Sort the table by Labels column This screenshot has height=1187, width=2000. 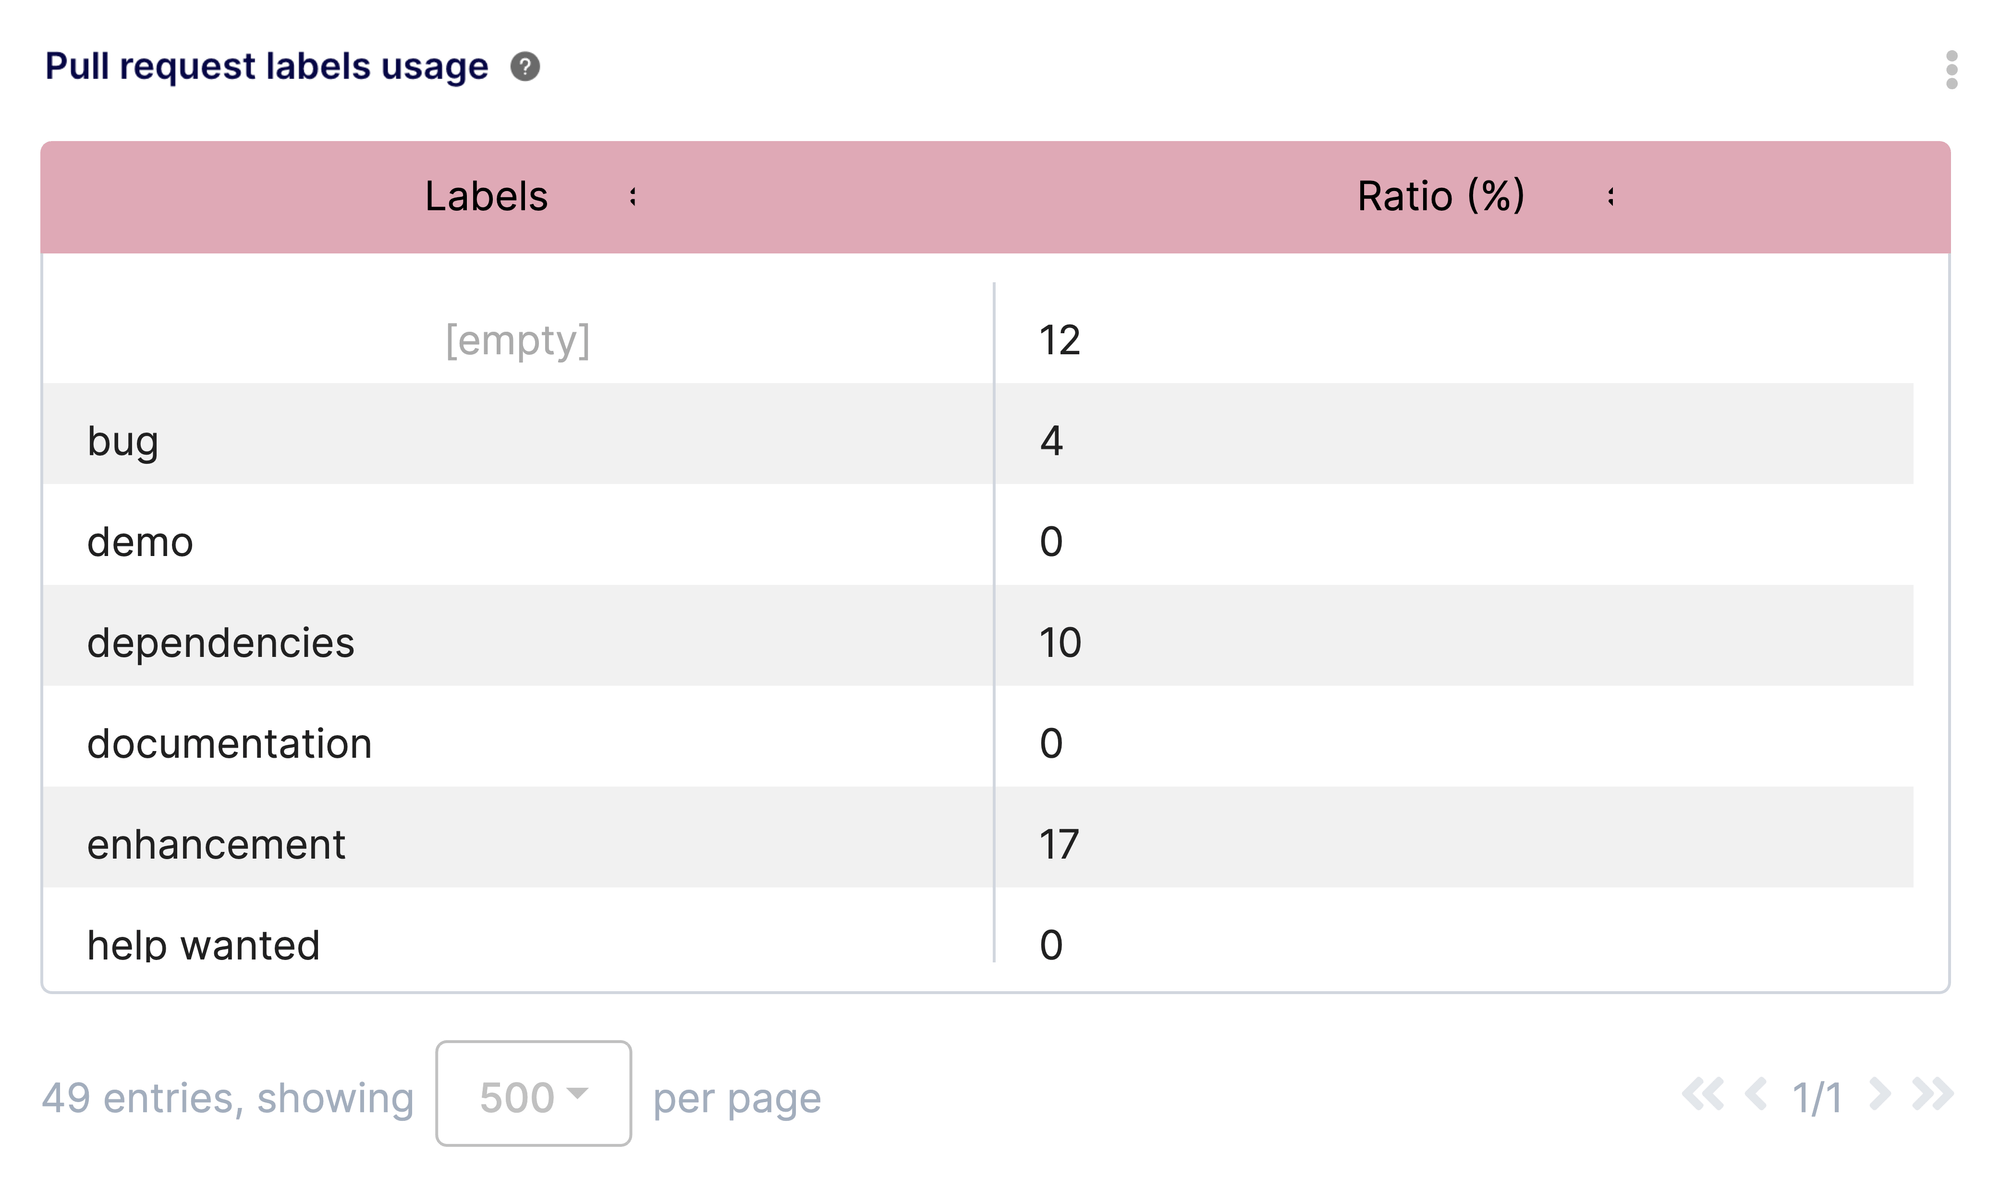click(487, 196)
